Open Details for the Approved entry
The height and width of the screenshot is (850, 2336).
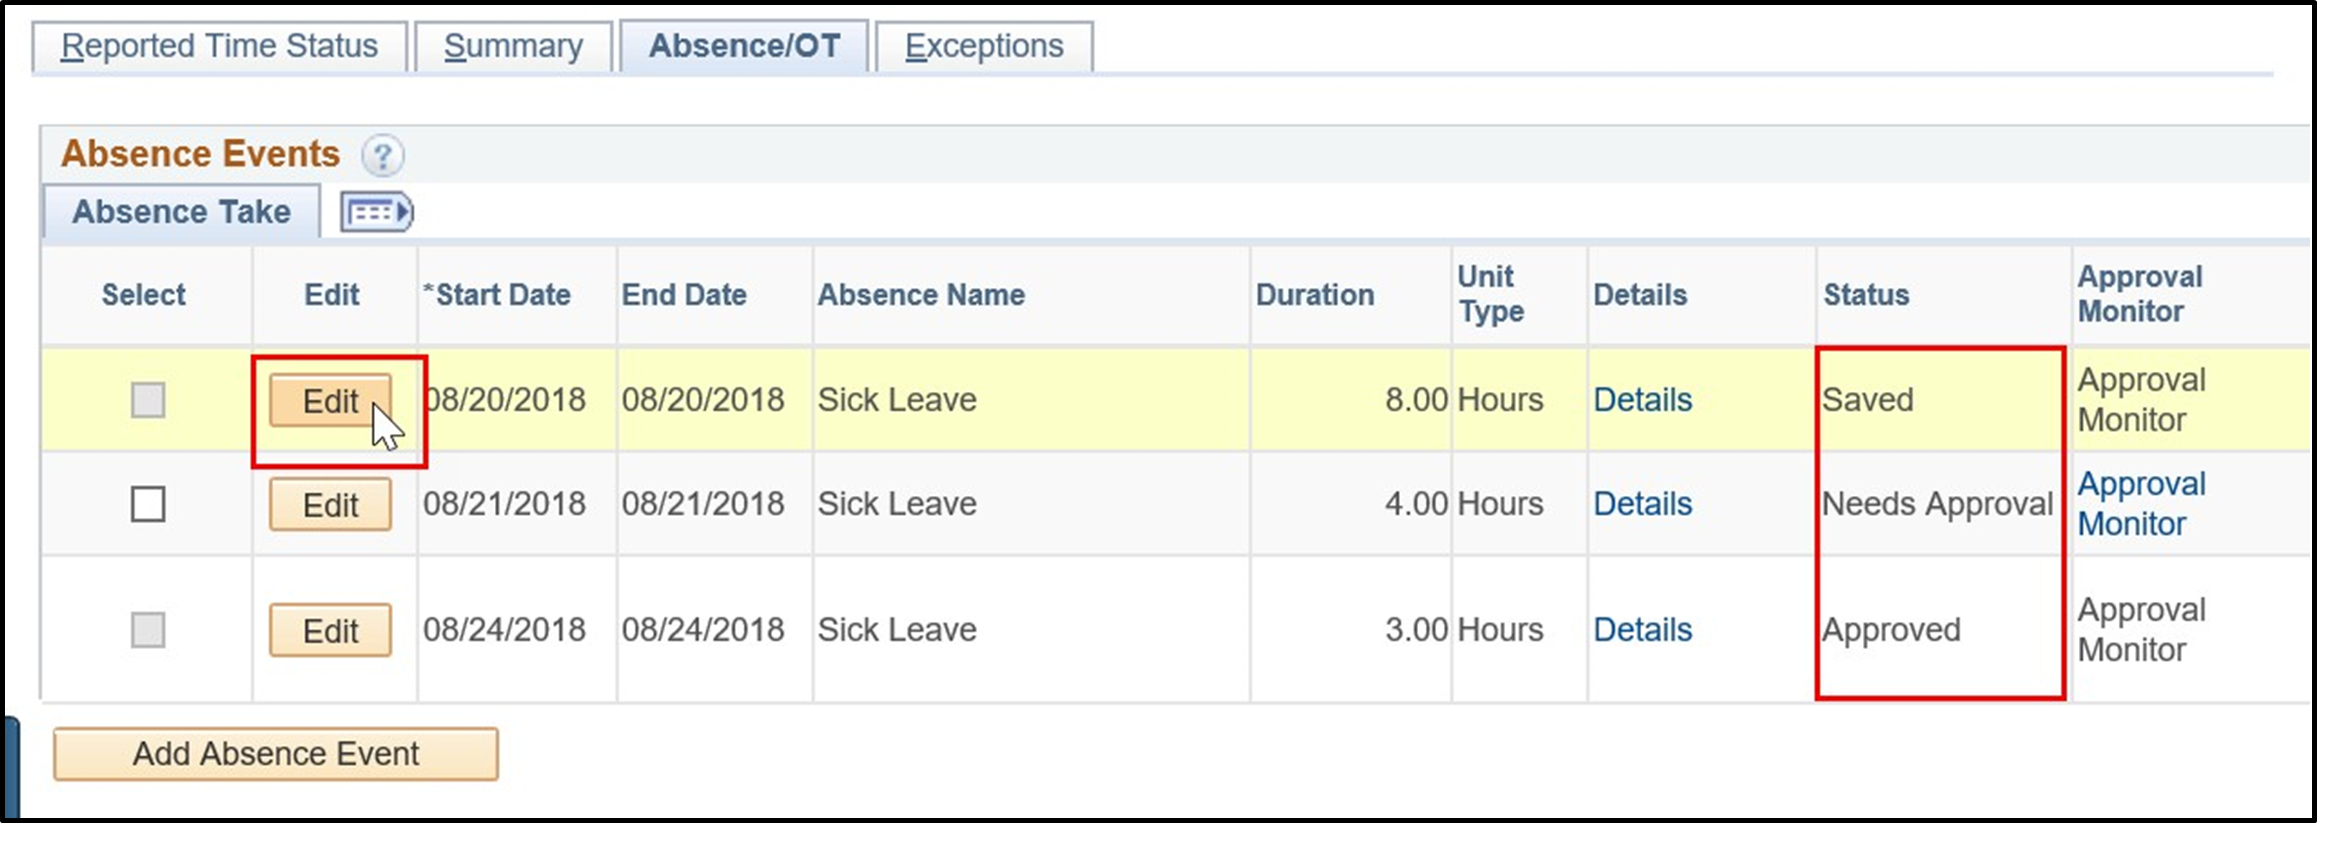[1643, 630]
